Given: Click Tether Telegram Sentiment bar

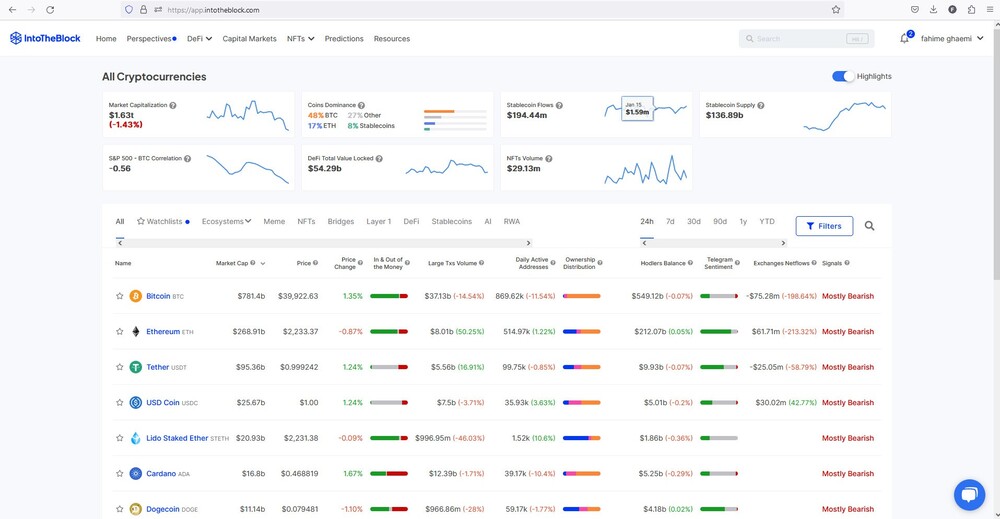Looking at the screenshot, I should pos(719,367).
